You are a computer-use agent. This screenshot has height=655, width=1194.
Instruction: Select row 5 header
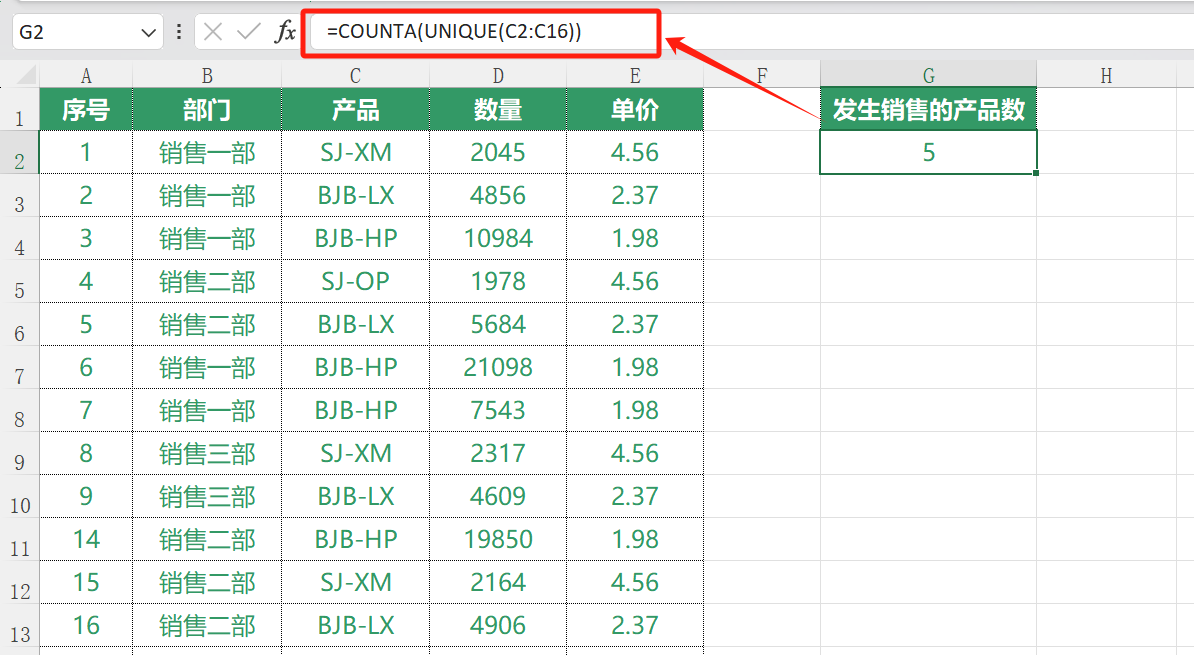[20, 282]
